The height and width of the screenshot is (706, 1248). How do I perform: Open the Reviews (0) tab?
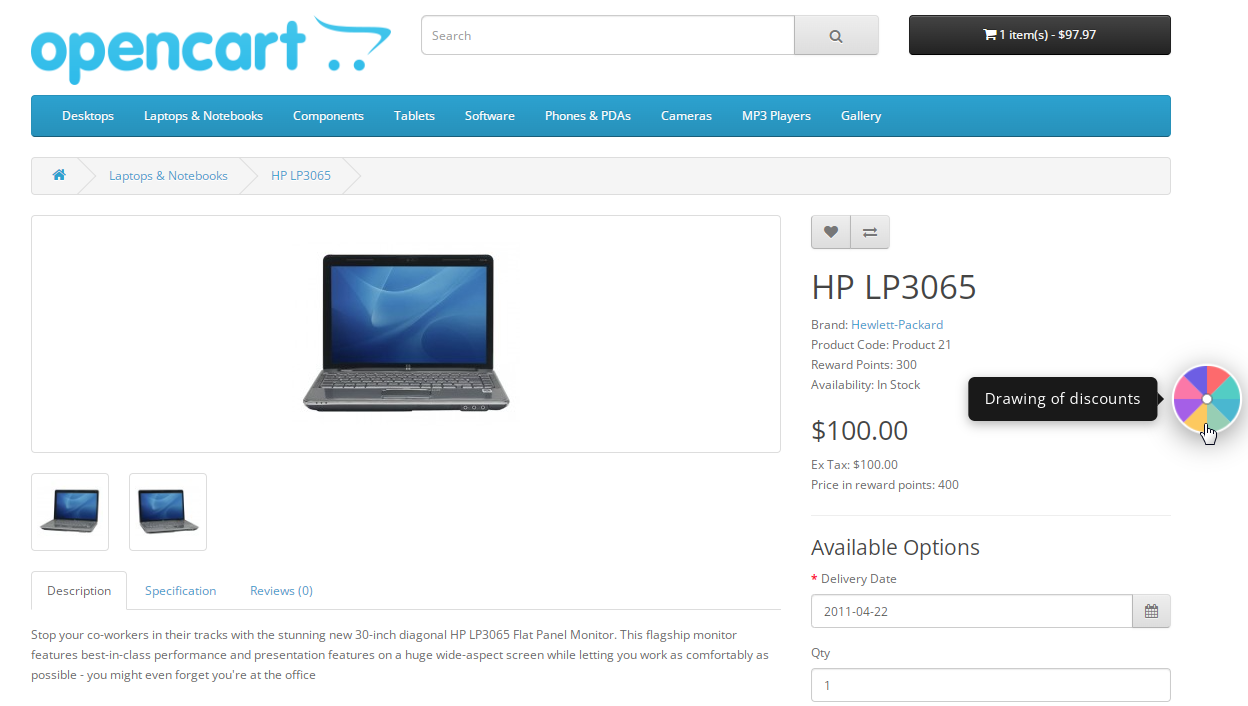[281, 591]
